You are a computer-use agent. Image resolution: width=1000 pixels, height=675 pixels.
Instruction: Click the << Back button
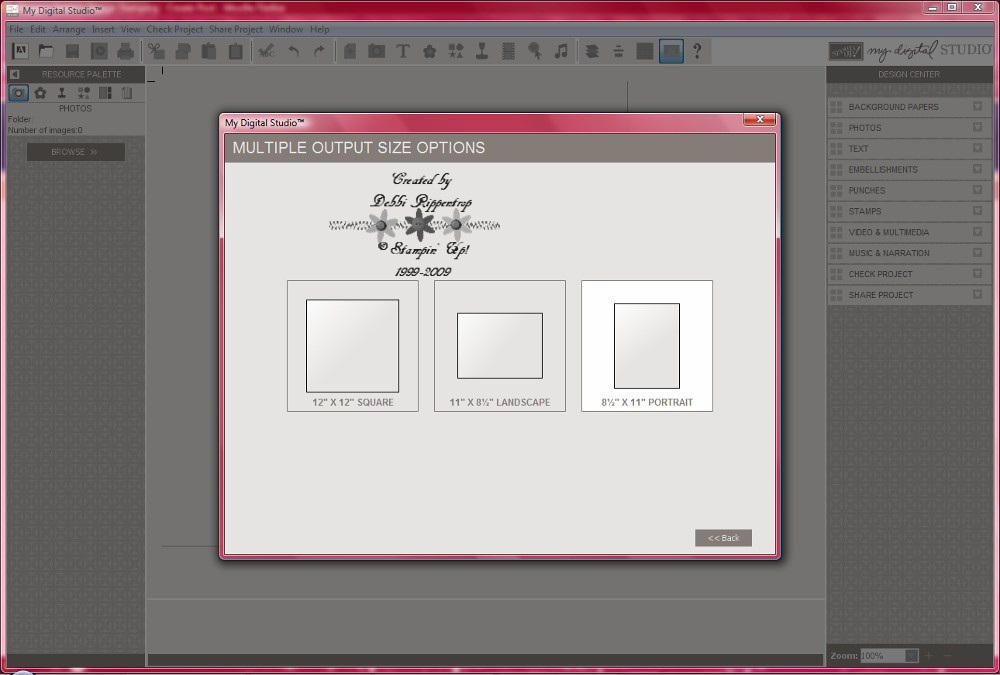tap(723, 538)
